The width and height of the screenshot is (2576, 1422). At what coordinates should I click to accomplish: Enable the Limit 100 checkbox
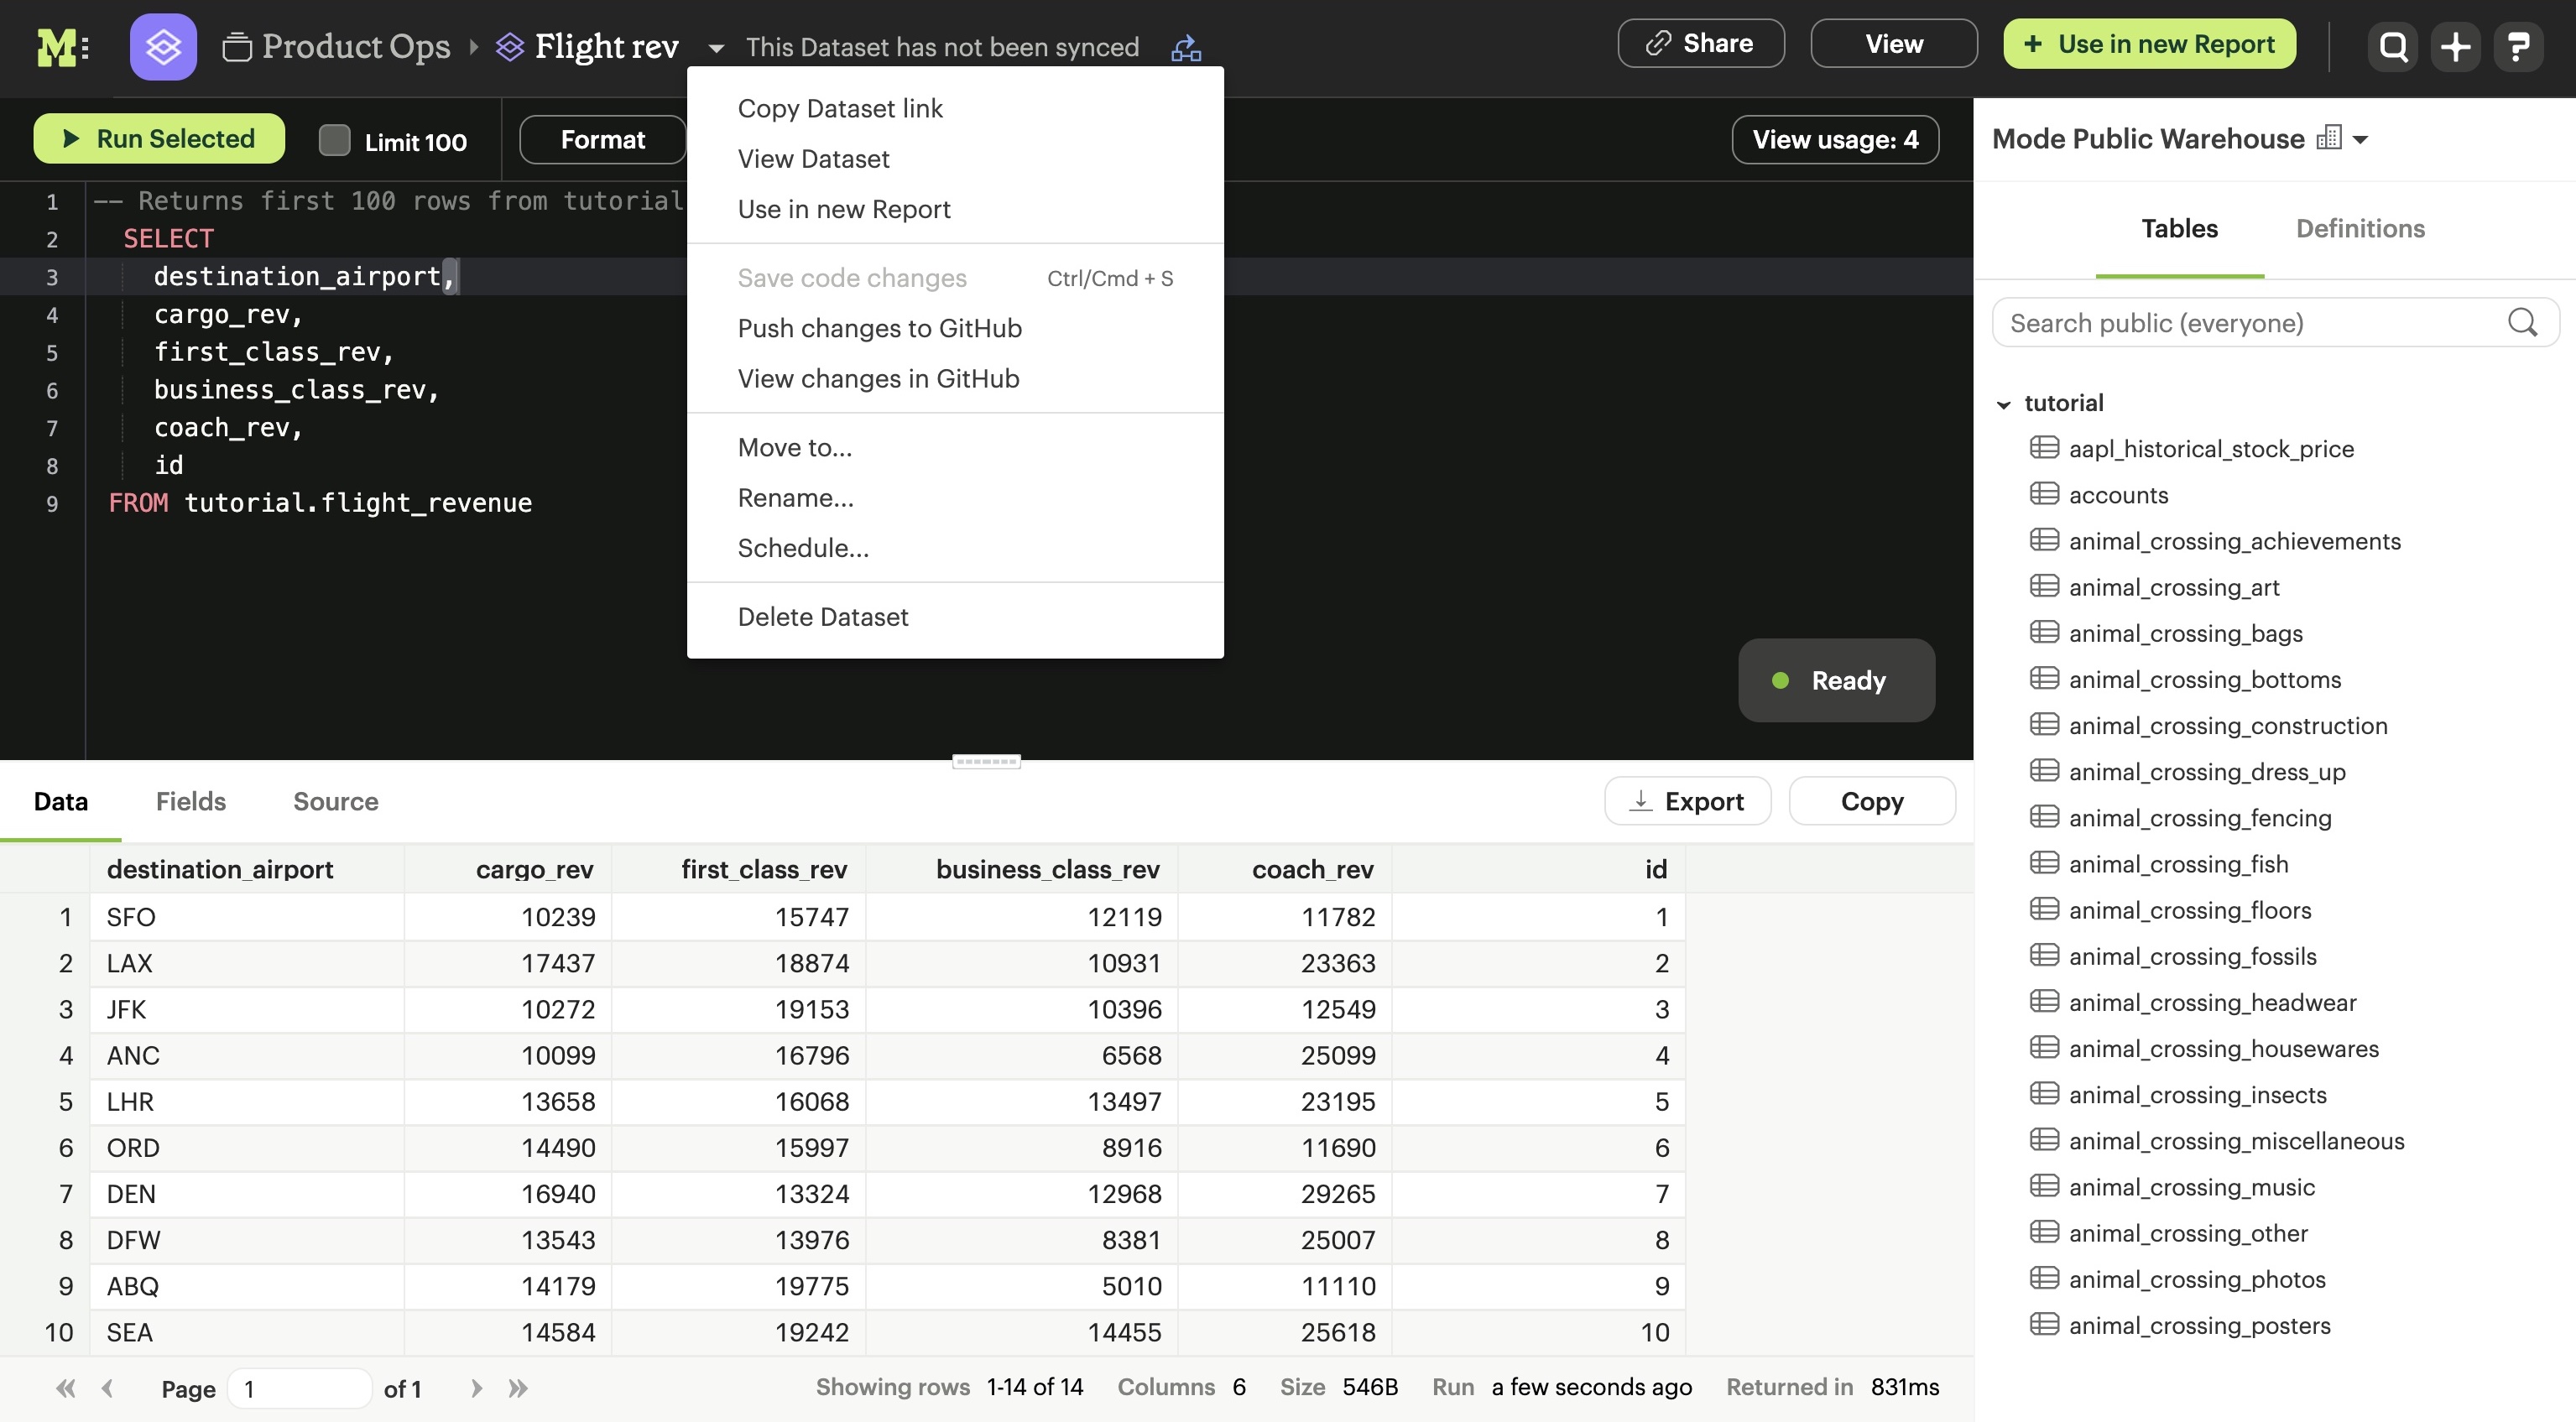click(x=334, y=140)
